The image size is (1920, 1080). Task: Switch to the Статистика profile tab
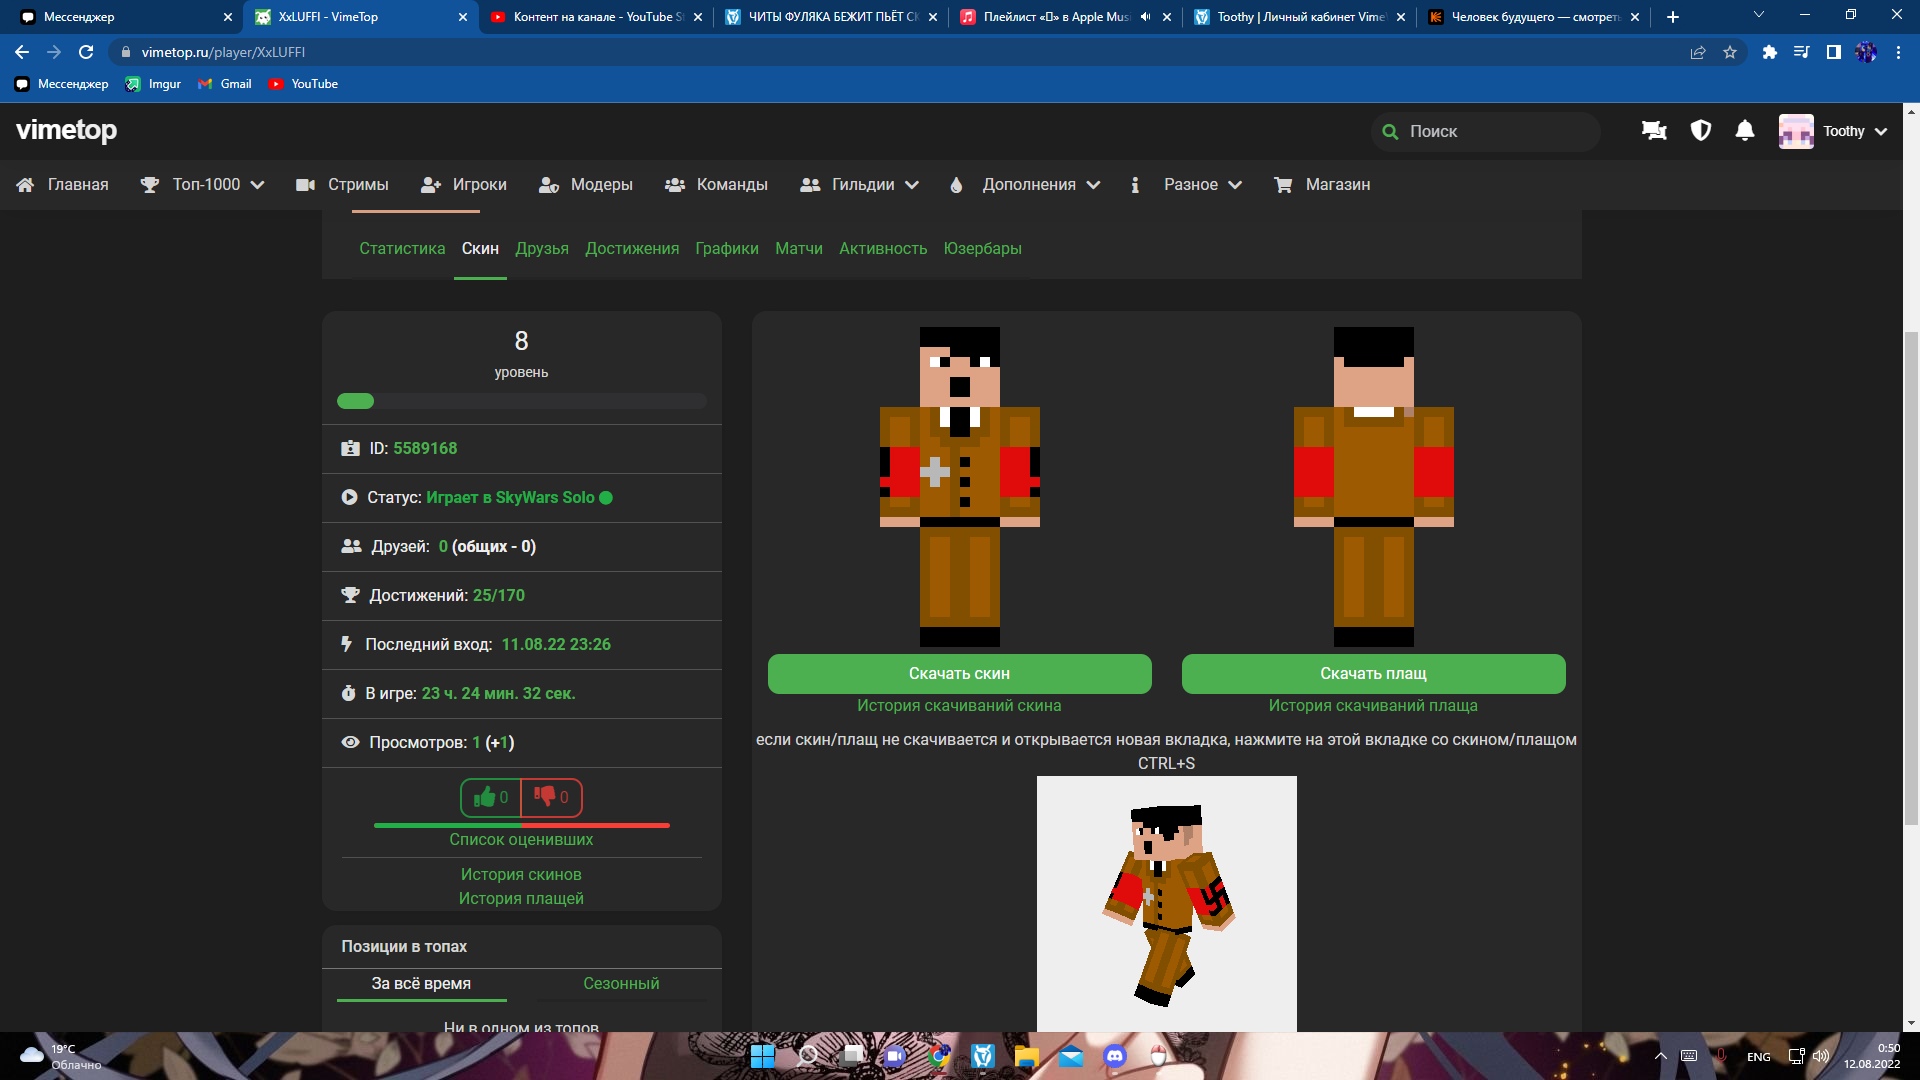coord(402,249)
